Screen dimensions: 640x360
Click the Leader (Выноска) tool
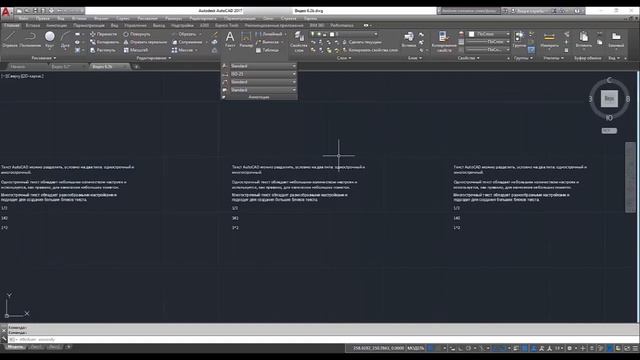[x=267, y=42]
